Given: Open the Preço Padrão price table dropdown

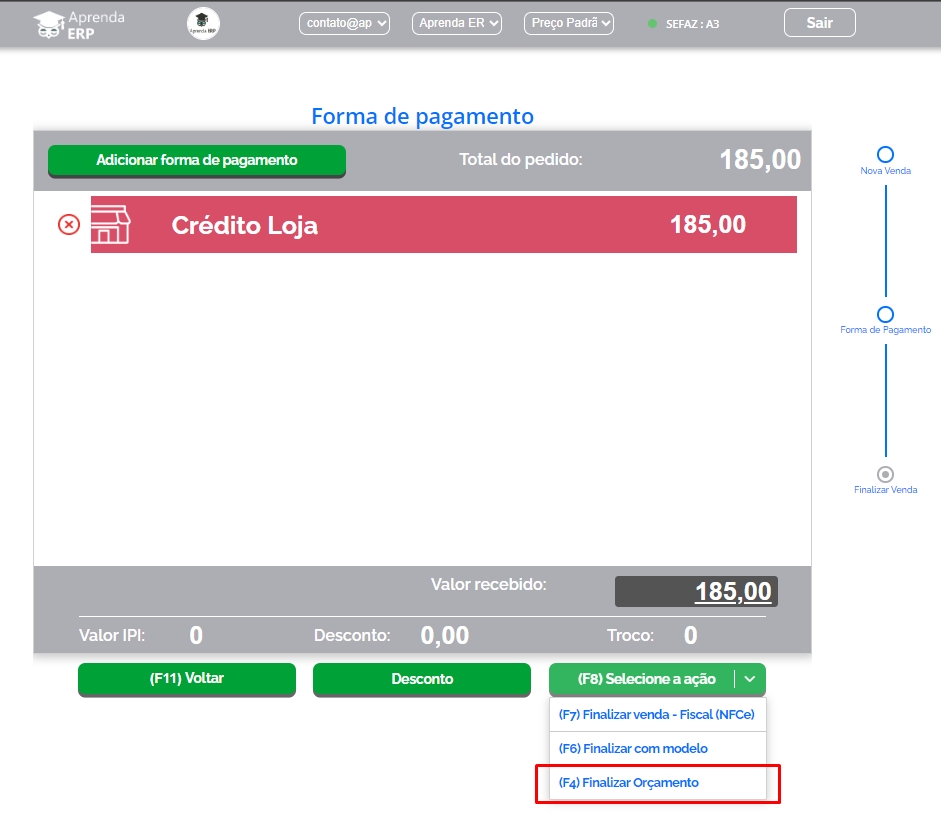Looking at the screenshot, I should pyautogui.click(x=569, y=24).
